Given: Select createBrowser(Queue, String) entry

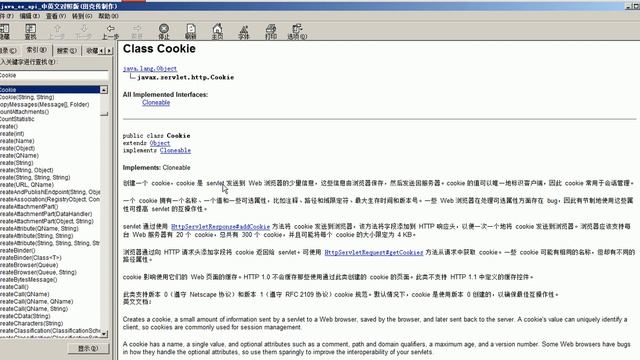Looking at the screenshot, I should (x=38, y=272).
